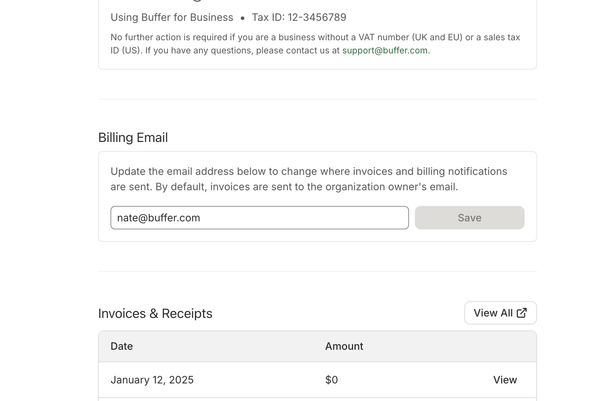Click the Date column header

(x=121, y=346)
